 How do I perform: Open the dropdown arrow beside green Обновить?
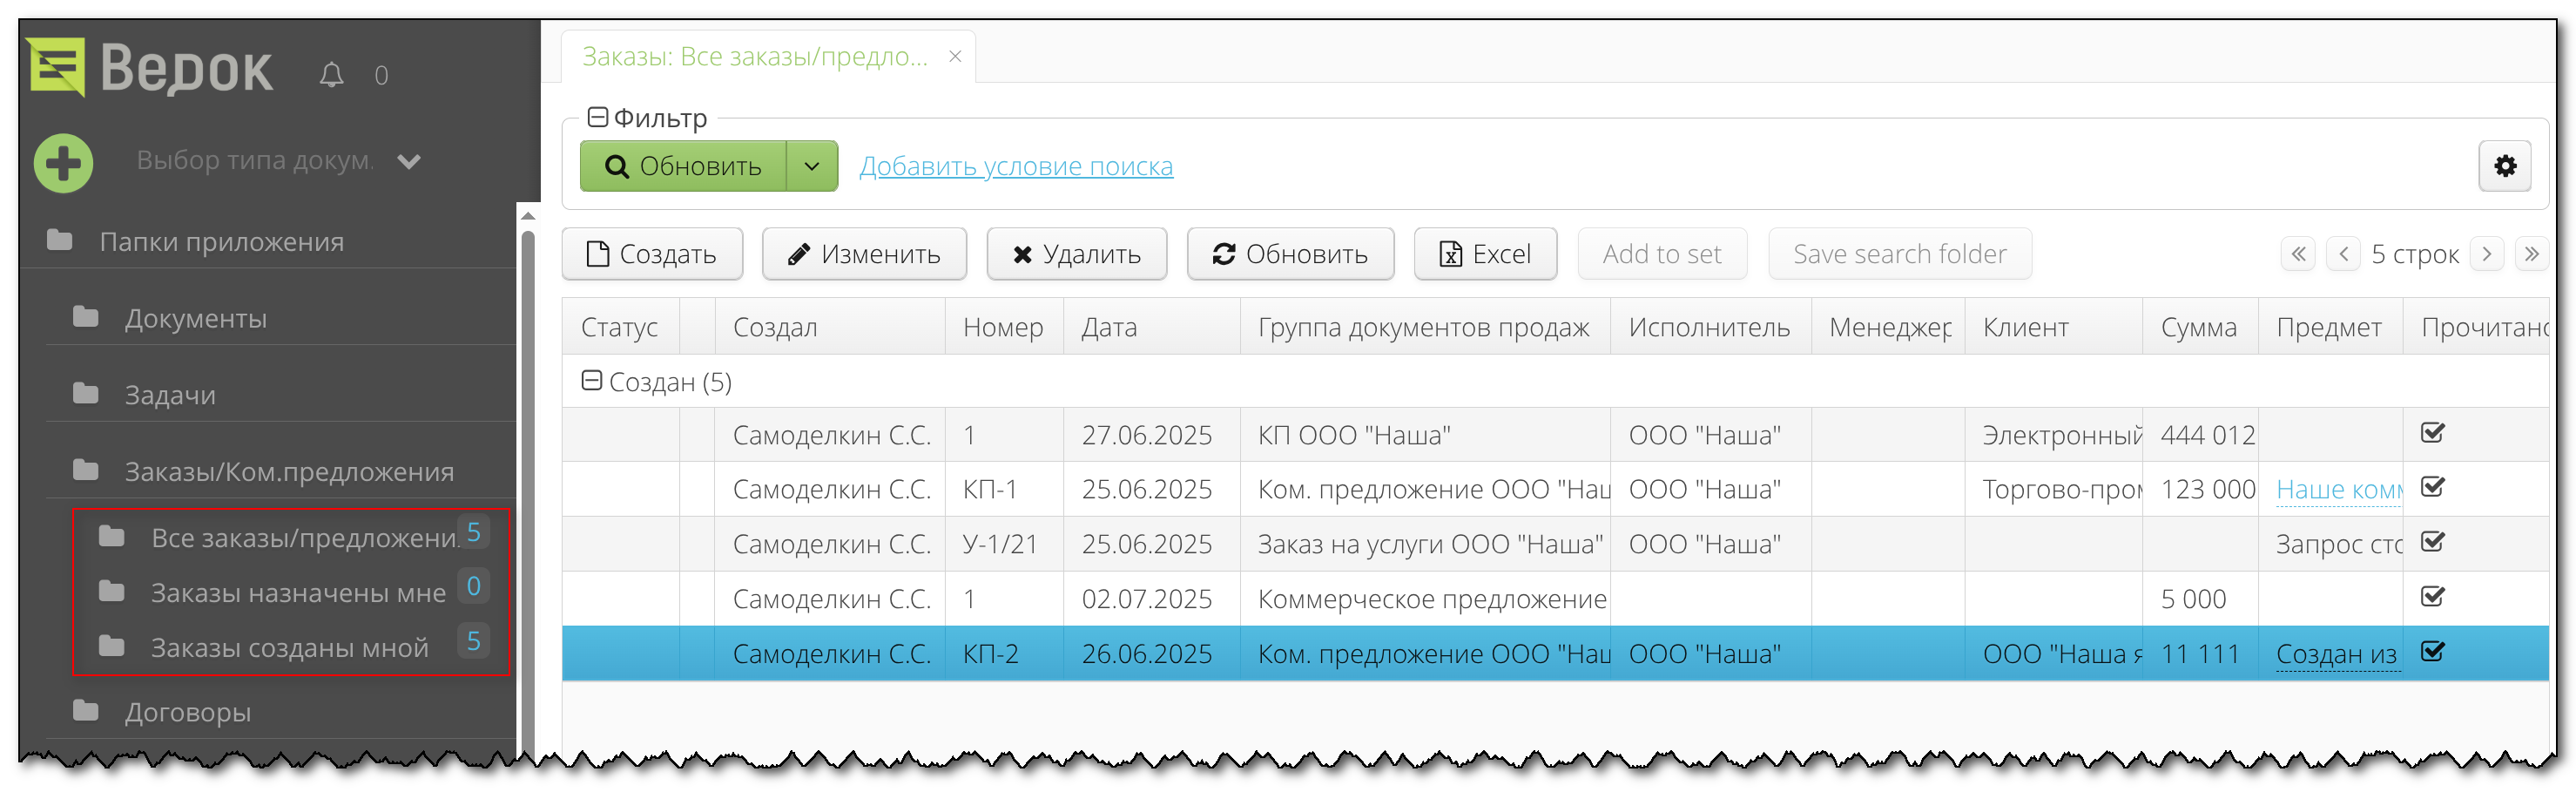812,166
